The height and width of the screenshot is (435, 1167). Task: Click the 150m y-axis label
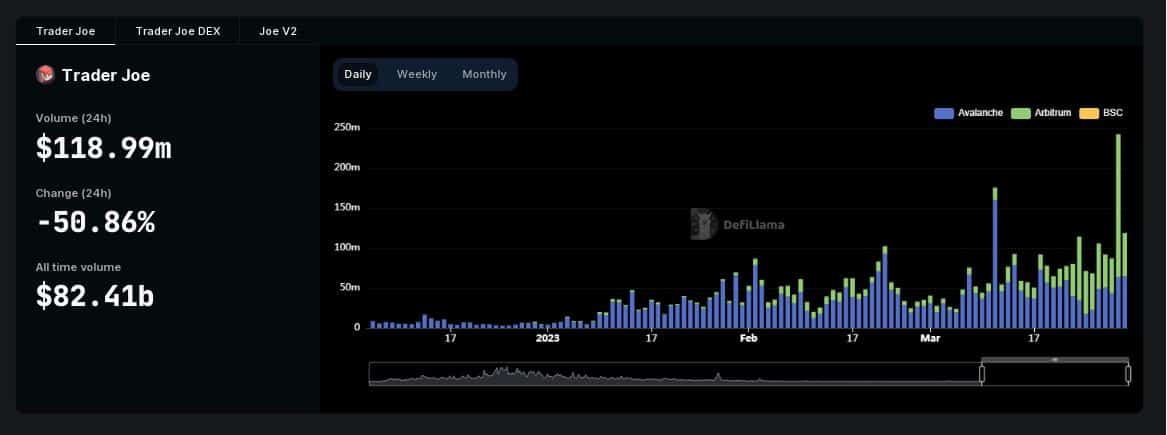click(346, 208)
